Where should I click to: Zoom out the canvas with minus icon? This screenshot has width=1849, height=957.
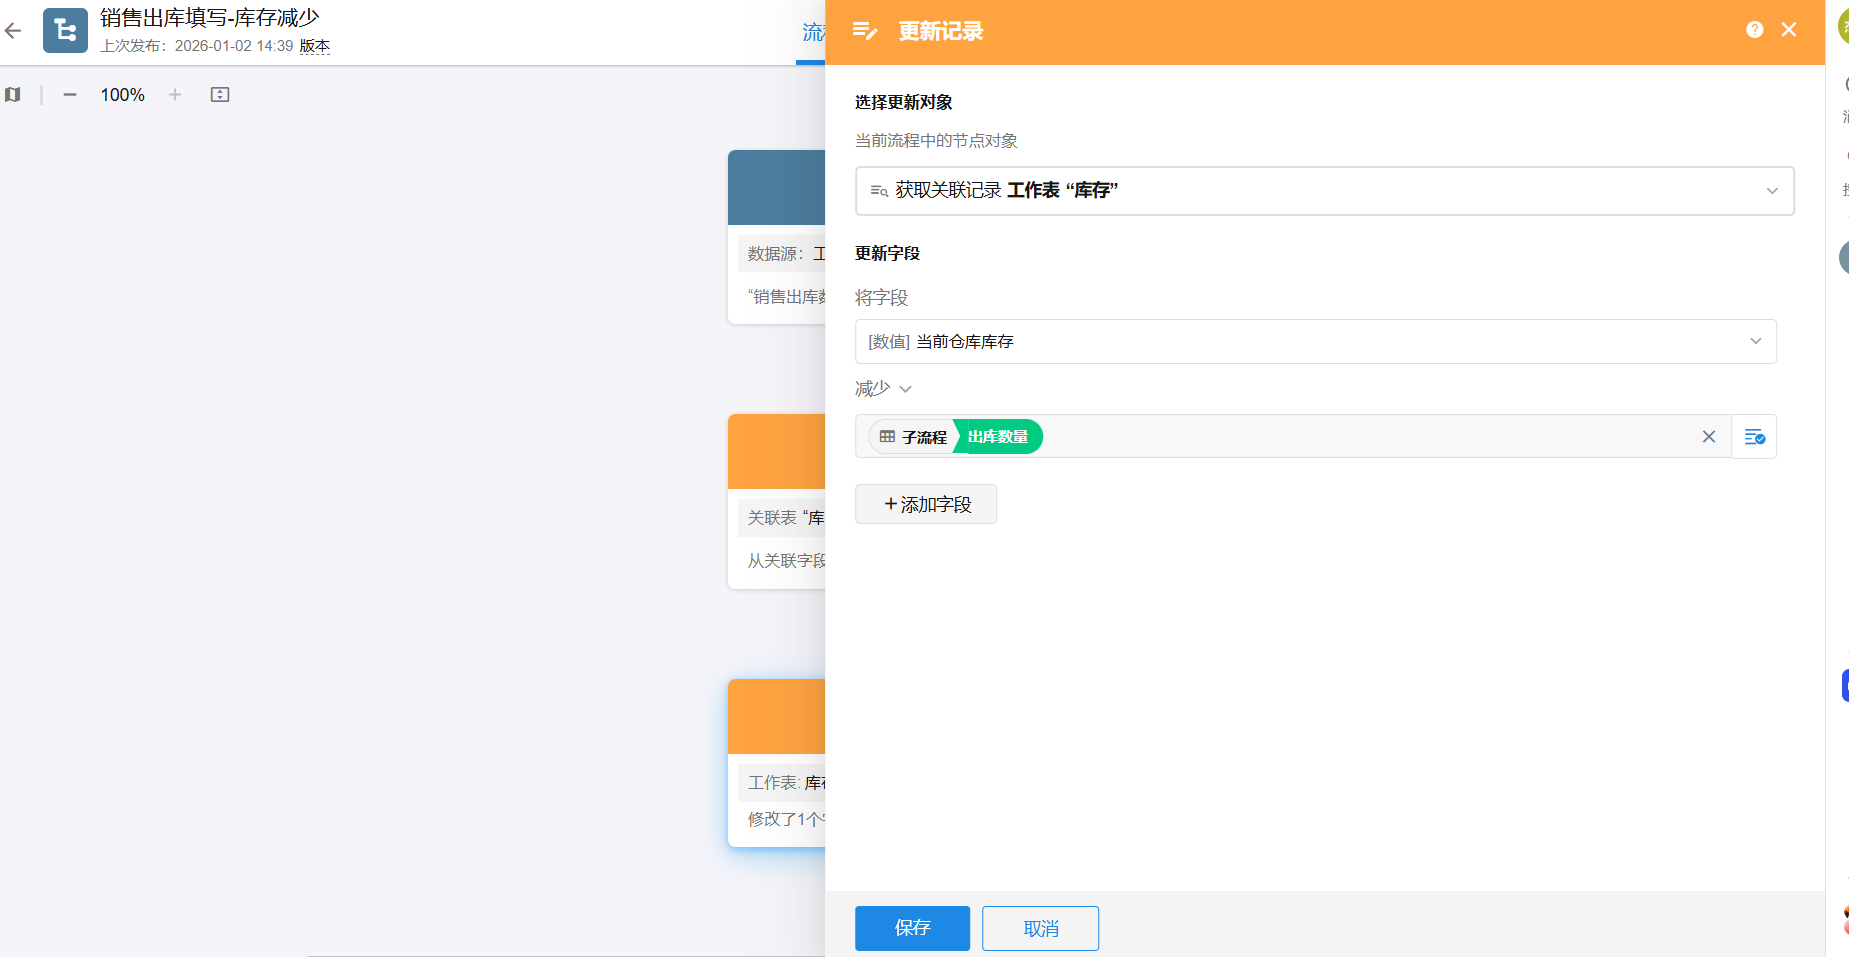(x=70, y=95)
